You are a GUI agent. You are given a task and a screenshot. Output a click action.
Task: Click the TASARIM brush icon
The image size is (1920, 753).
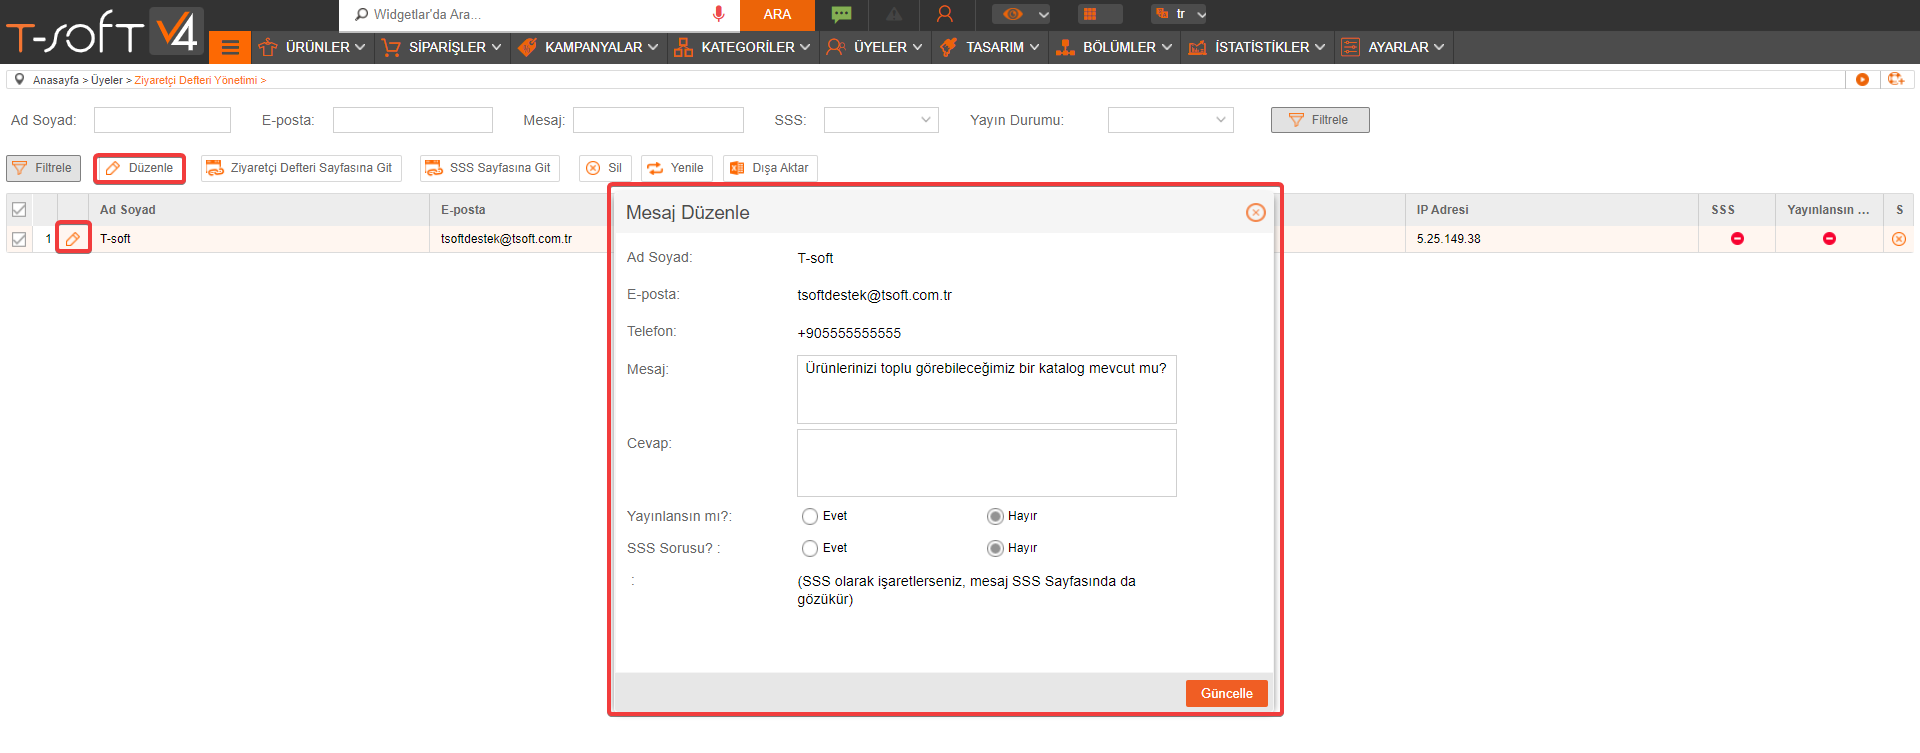[949, 47]
